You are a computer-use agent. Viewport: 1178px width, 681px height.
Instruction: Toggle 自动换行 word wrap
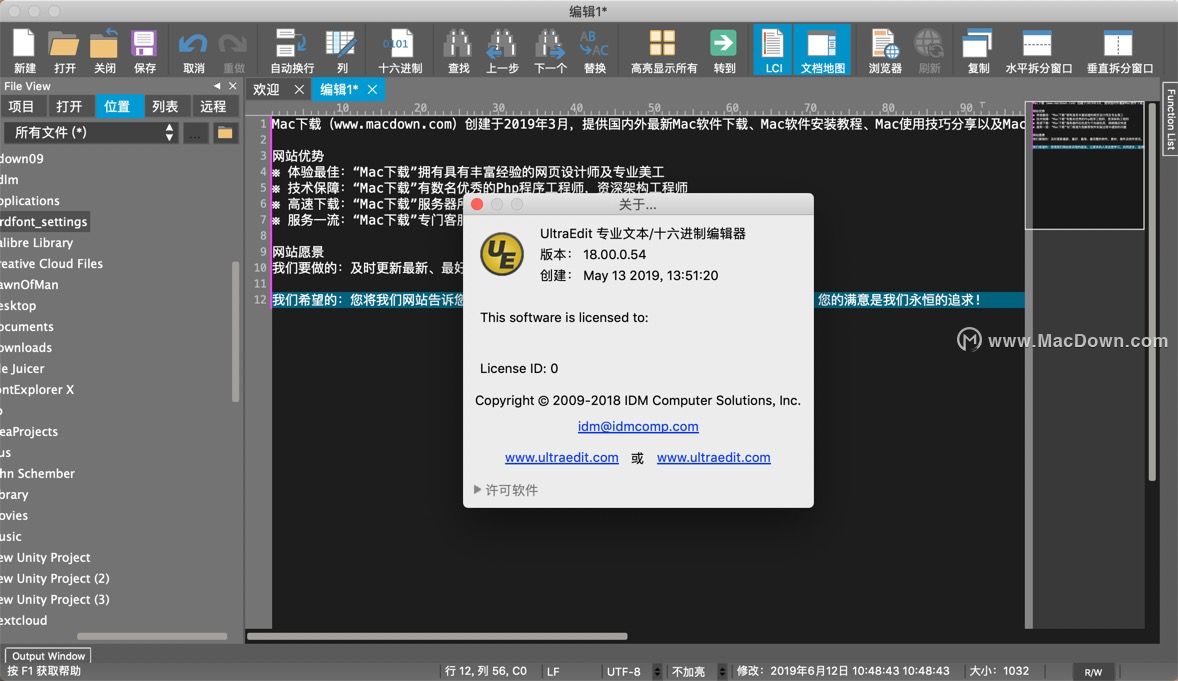pyautogui.click(x=291, y=50)
